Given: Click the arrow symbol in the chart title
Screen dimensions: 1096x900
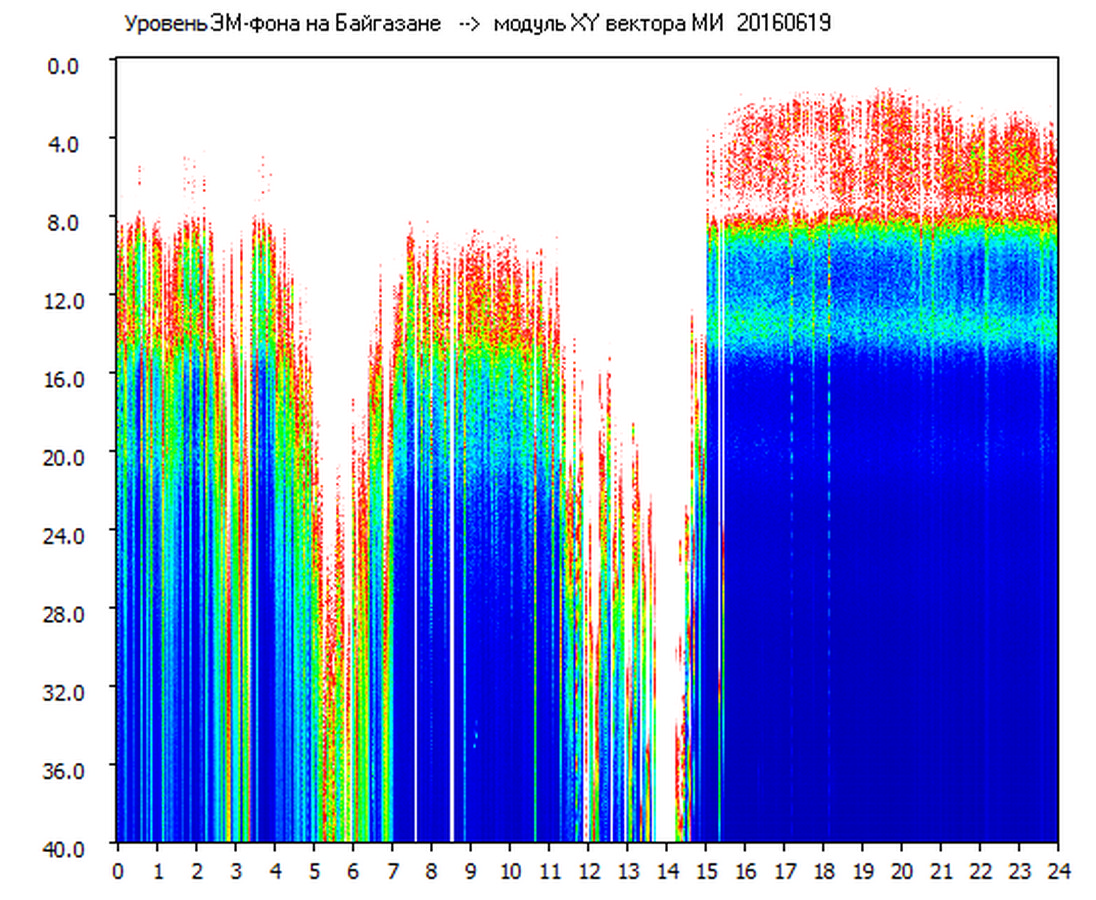Looking at the screenshot, I should coord(468,23).
